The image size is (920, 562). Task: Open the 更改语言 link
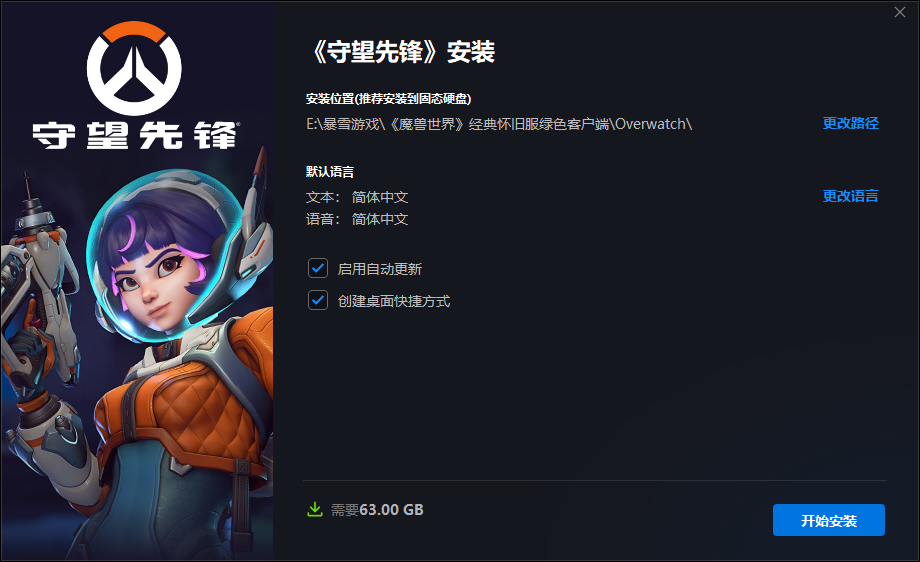(850, 196)
